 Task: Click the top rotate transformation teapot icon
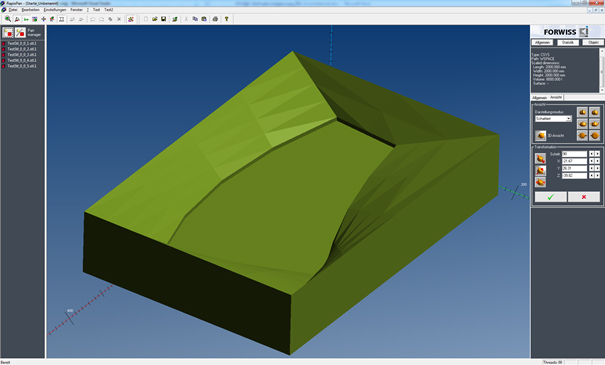(541, 159)
